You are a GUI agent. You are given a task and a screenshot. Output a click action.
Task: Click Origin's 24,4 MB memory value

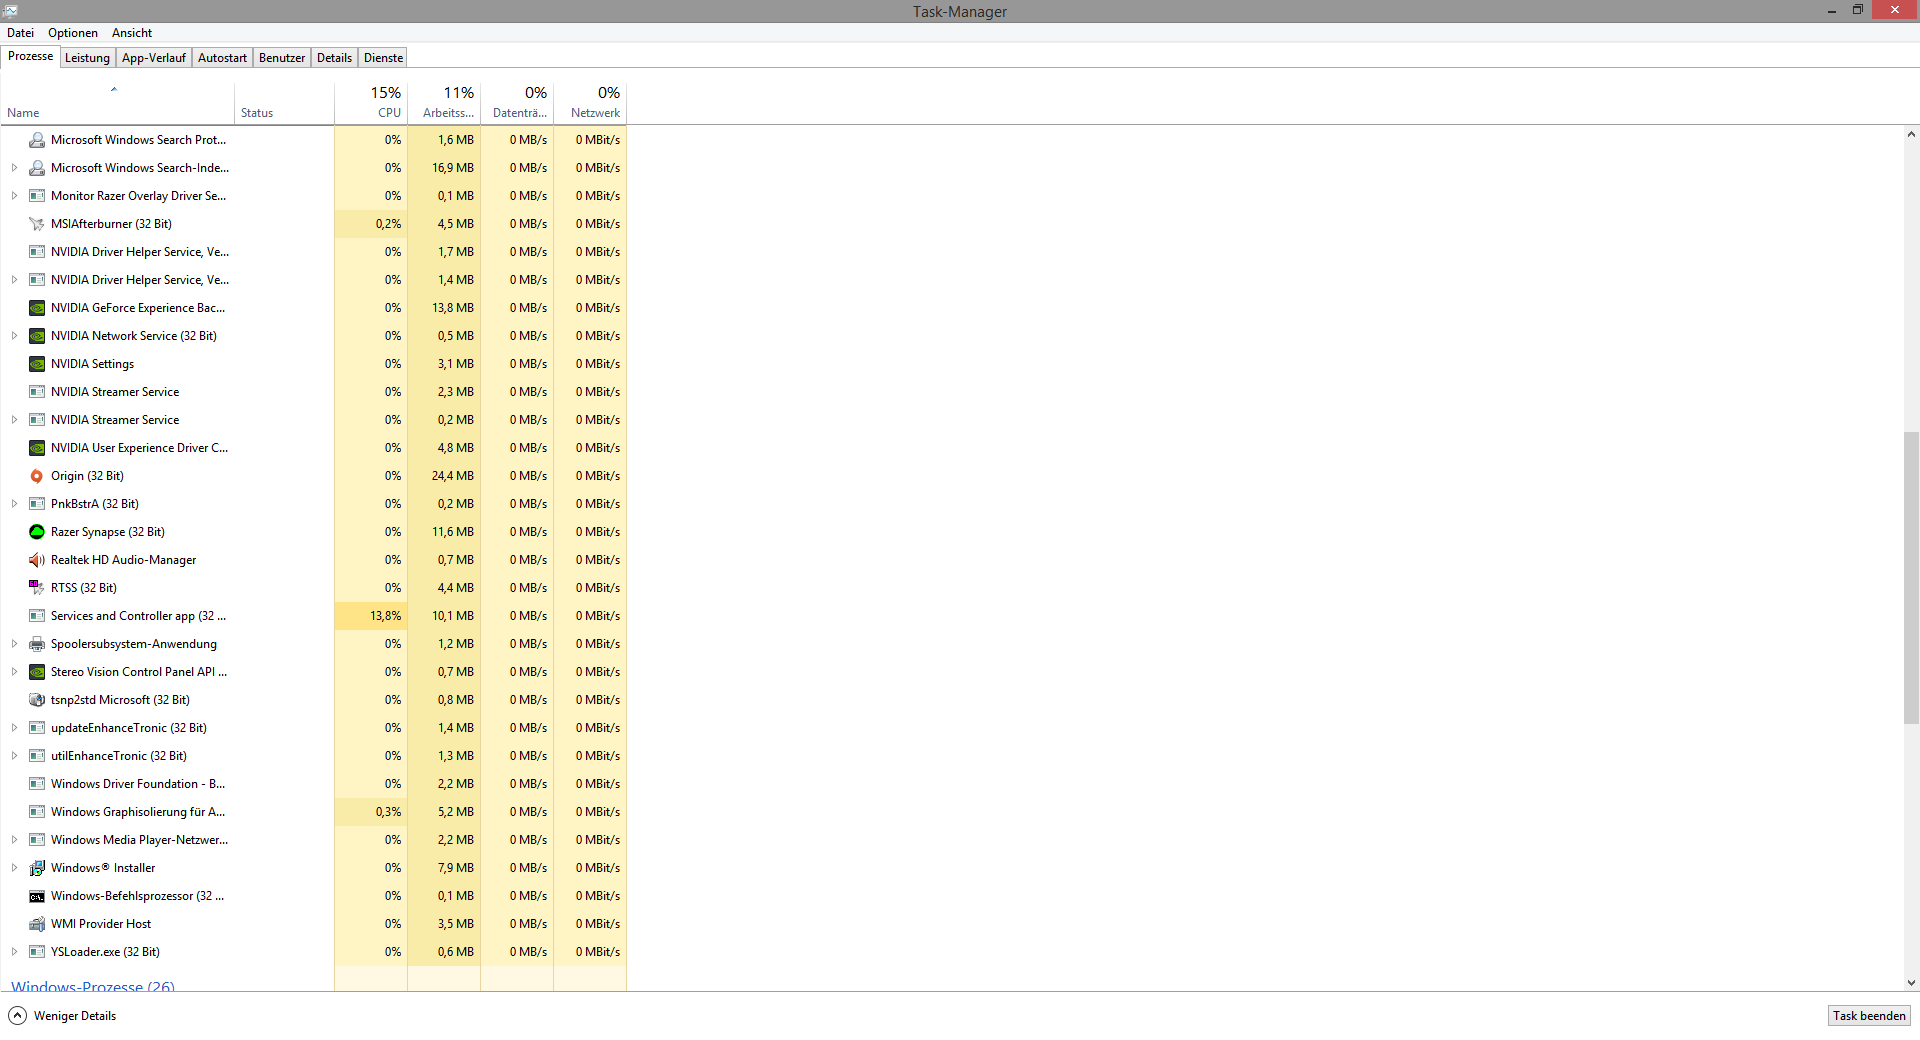point(453,476)
